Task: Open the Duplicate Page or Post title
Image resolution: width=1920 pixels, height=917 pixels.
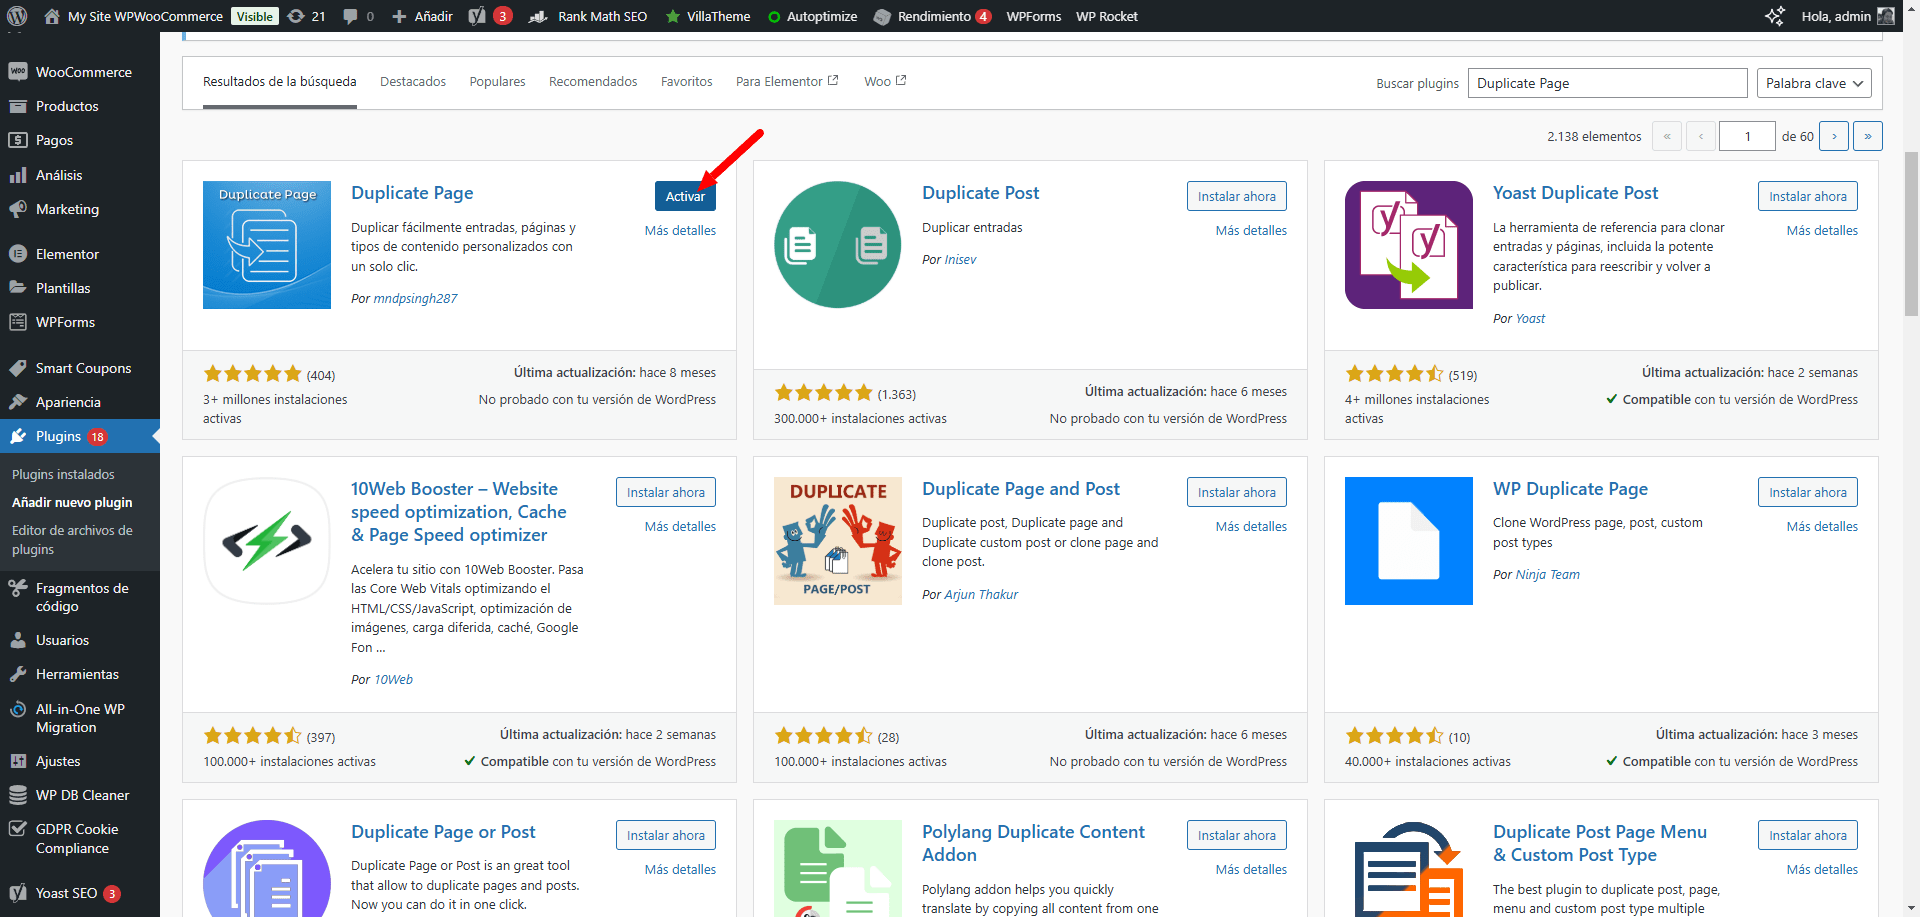Action: point(443,832)
